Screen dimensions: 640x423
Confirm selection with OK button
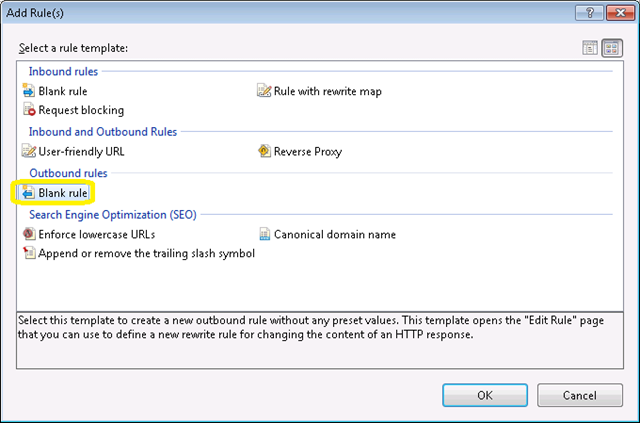tap(485, 395)
